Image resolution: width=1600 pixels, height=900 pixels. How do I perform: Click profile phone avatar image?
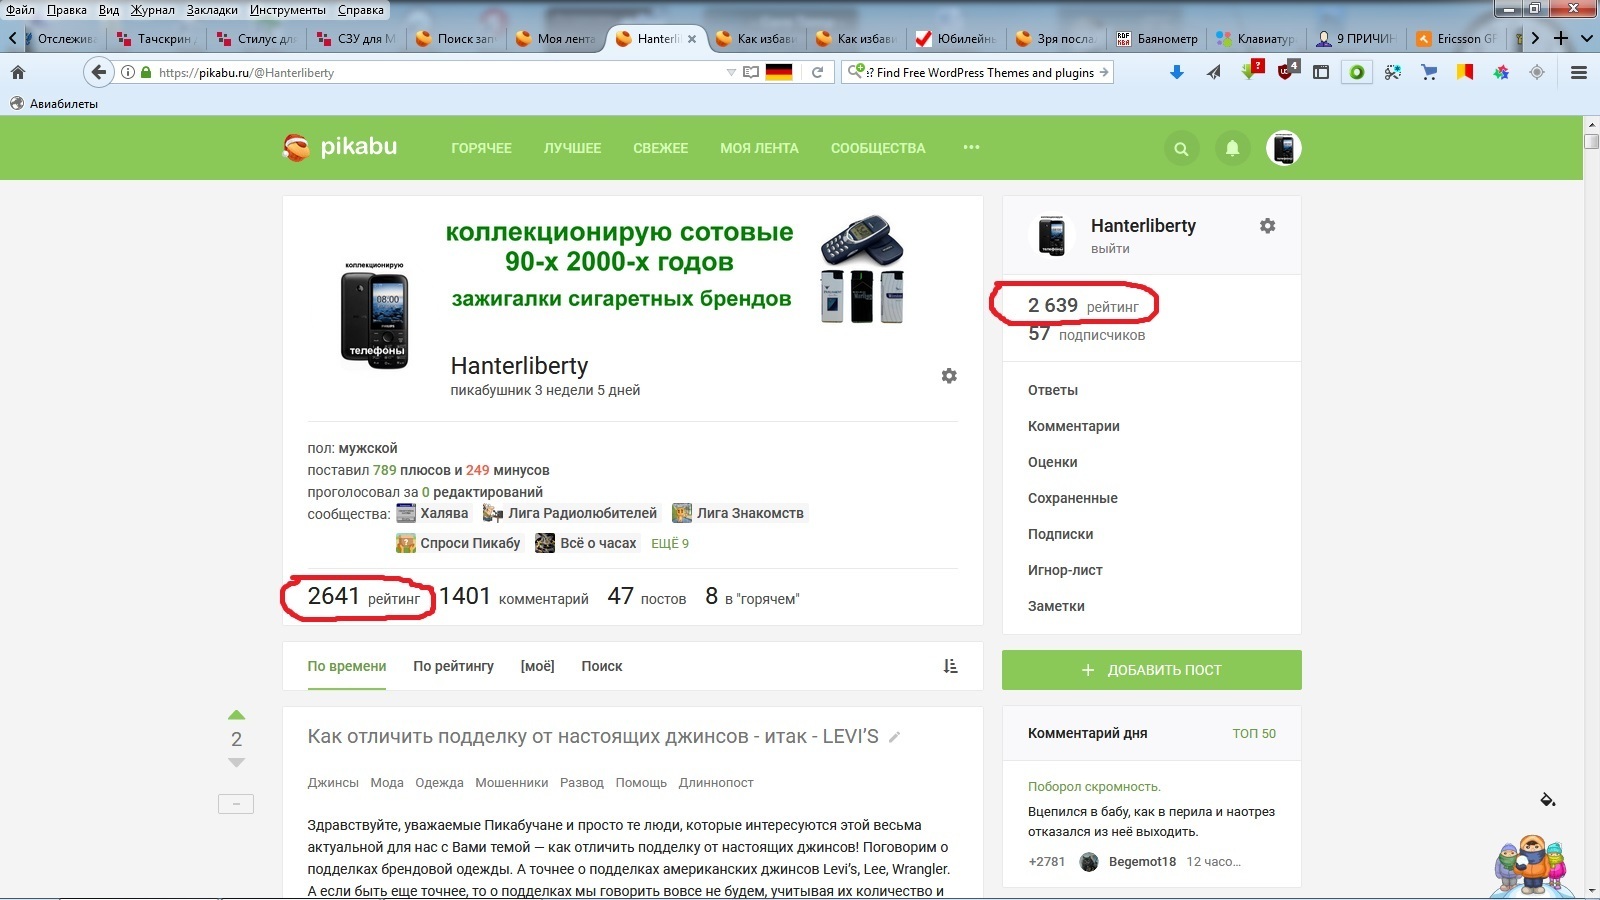(374, 317)
